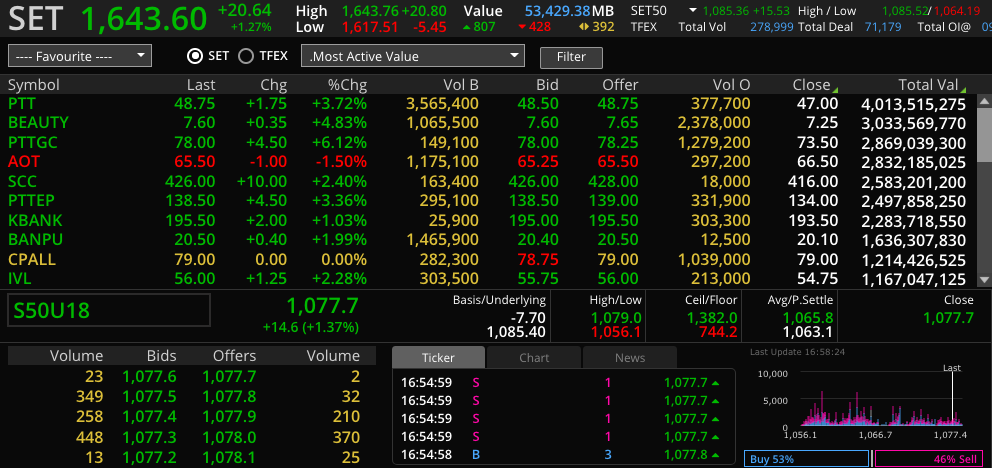
Task: Click the stock table scroll up arrow
Action: (984, 100)
